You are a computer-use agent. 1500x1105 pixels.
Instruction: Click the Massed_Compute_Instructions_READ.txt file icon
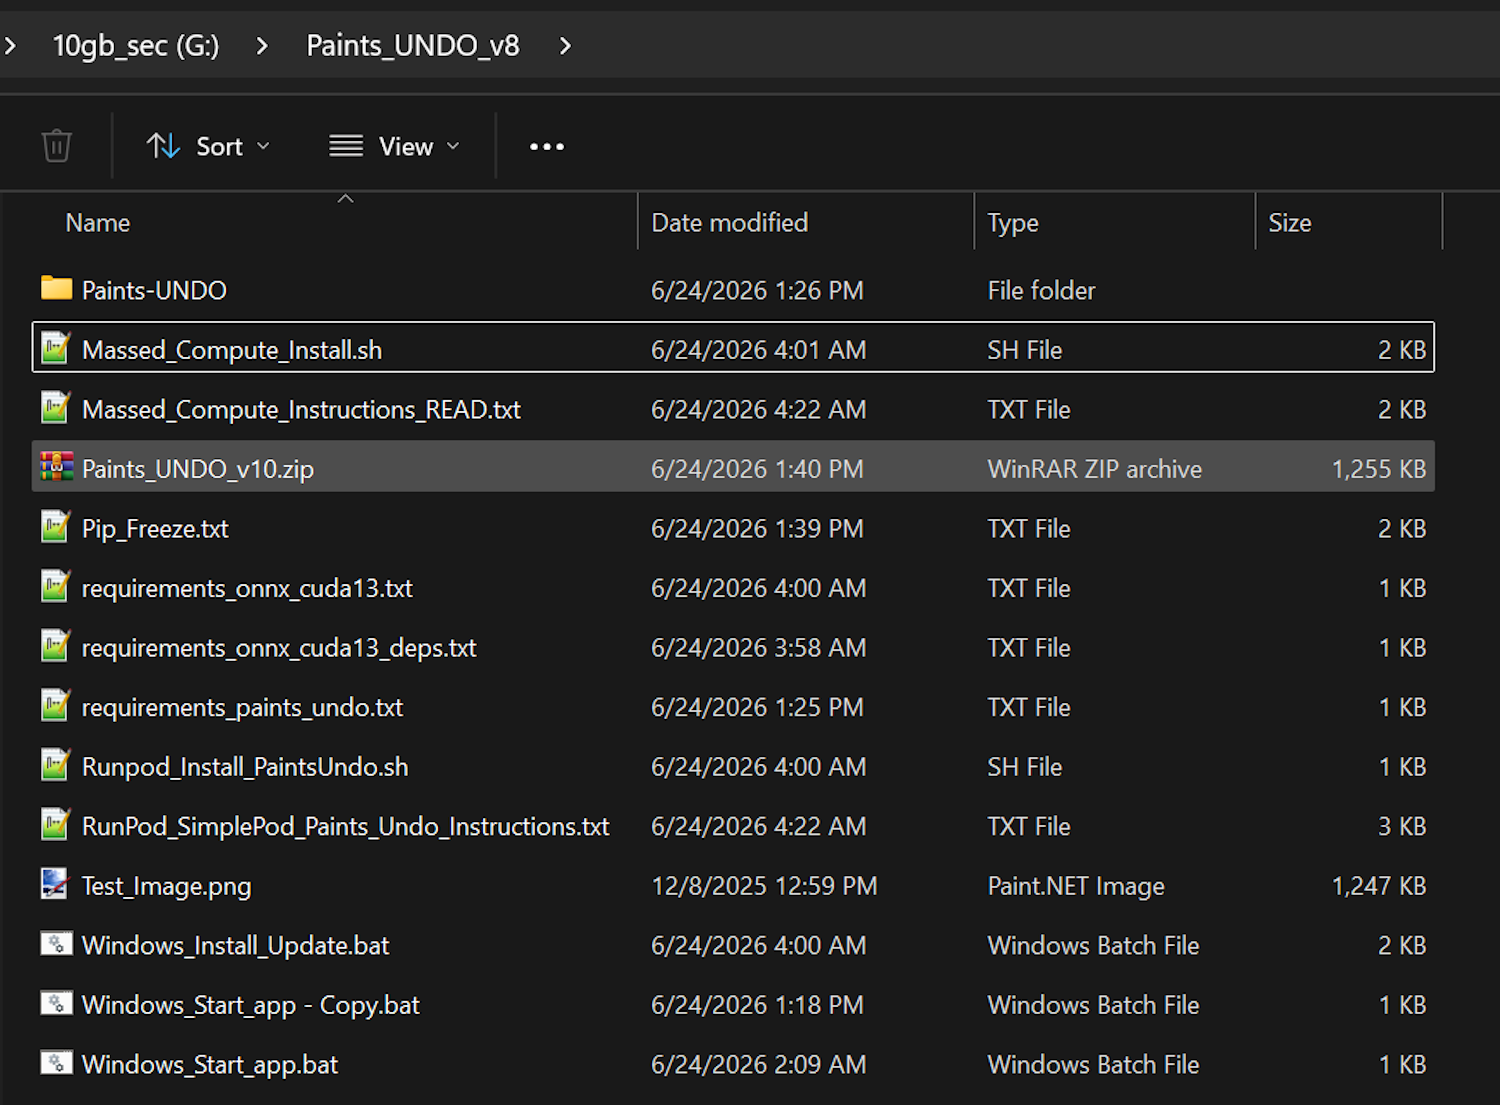point(56,408)
